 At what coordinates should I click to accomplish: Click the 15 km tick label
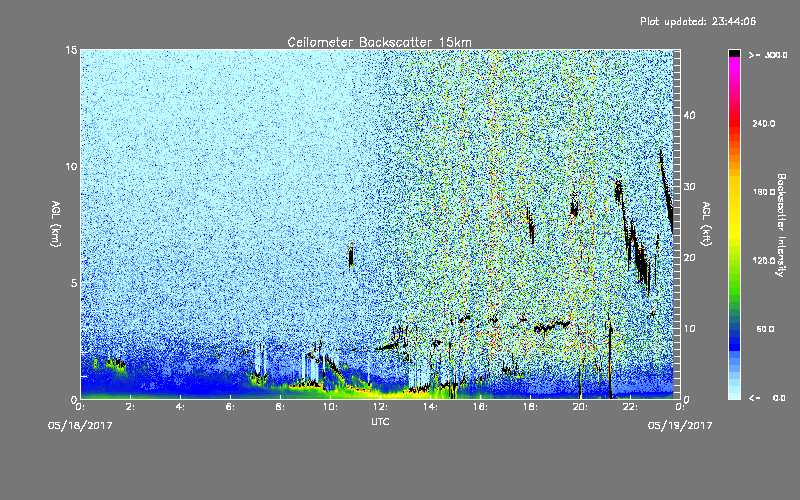71,50
